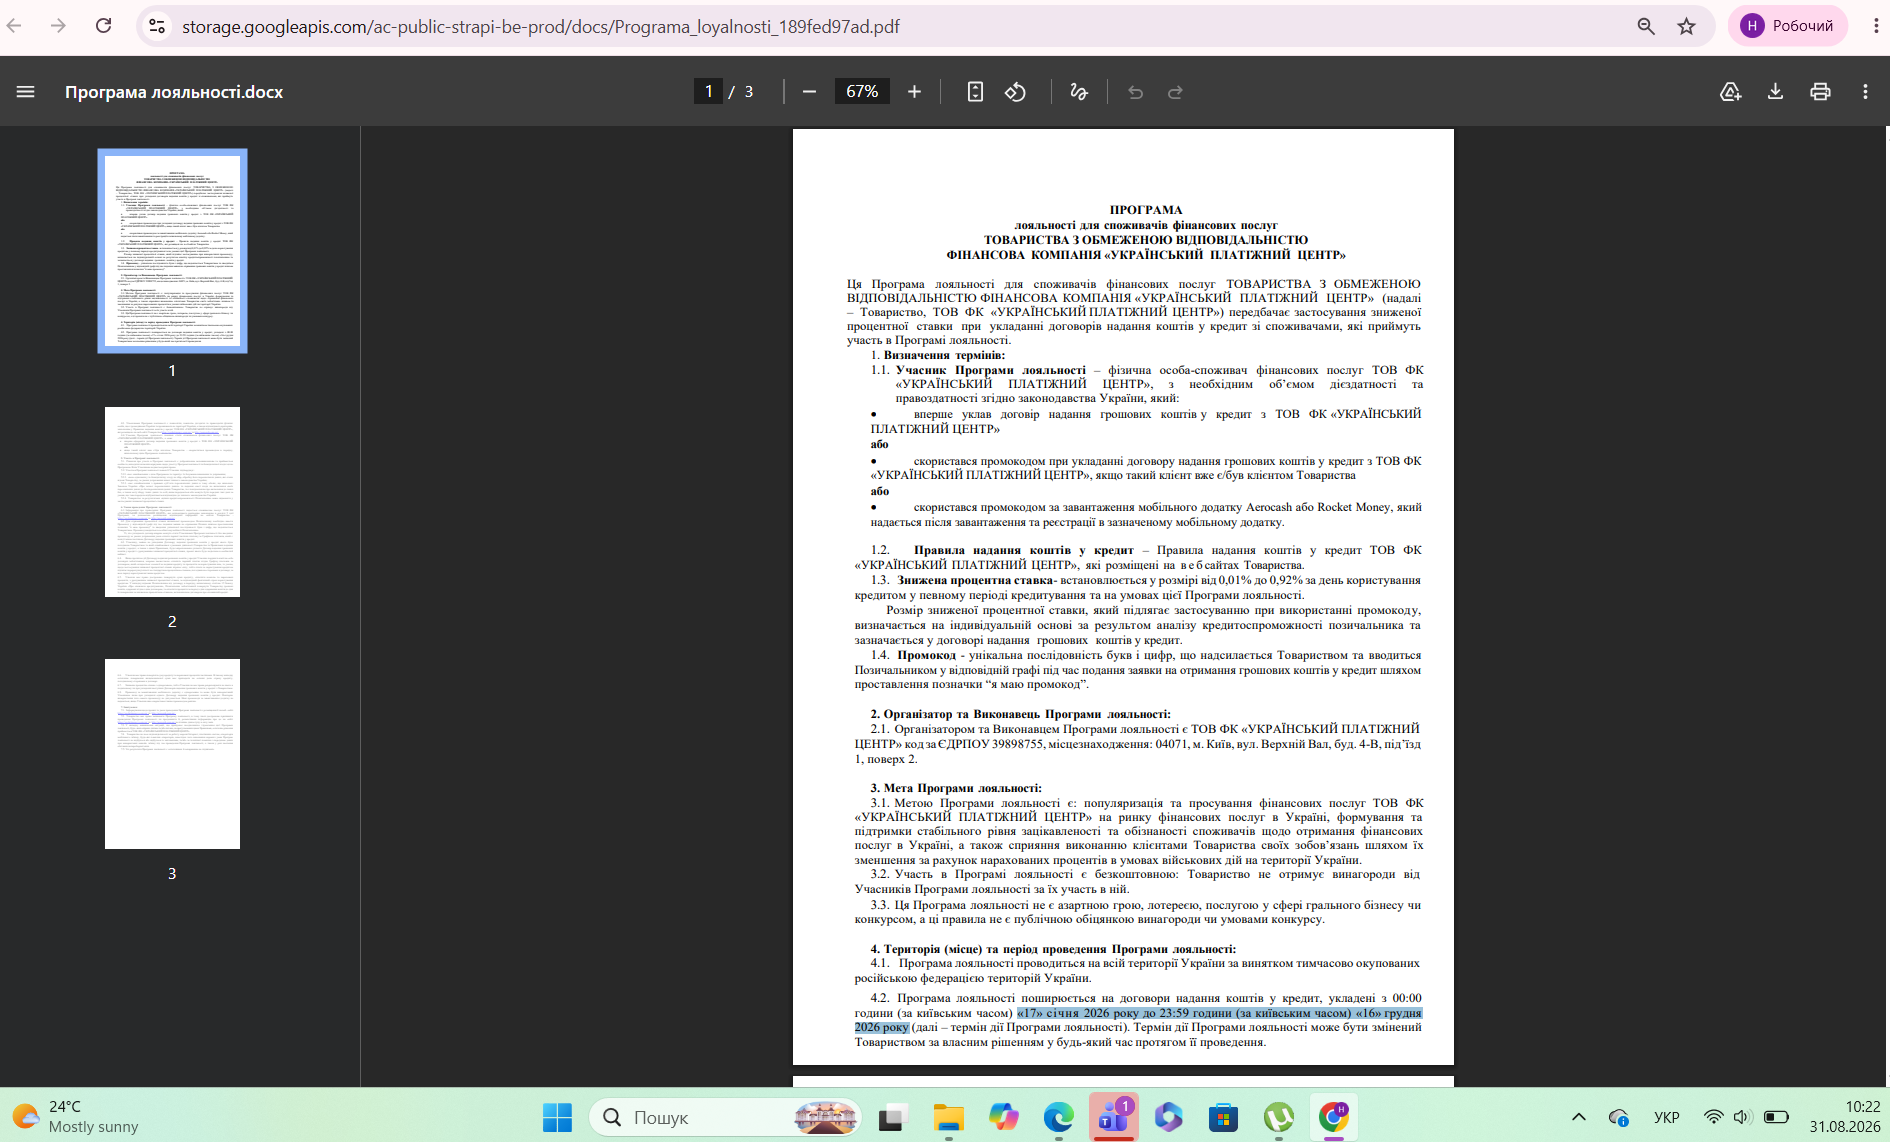The height and width of the screenshot is (1142, 1890).
Task: Open the weather widget showing 24°C
Action: pos(75,1116)
